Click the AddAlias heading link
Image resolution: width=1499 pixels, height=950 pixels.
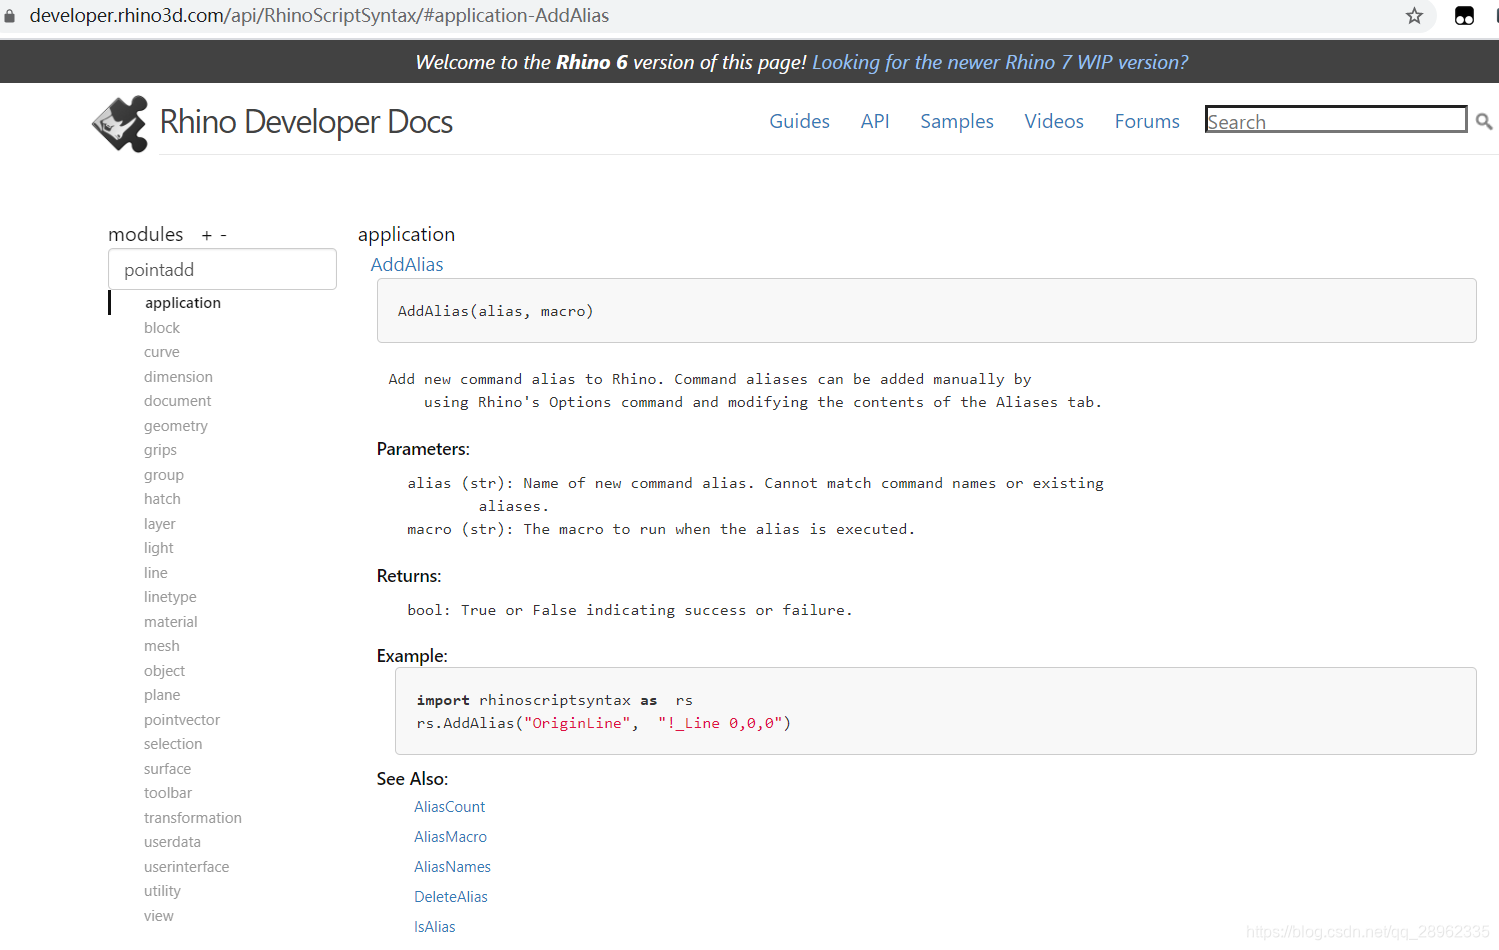407,264
